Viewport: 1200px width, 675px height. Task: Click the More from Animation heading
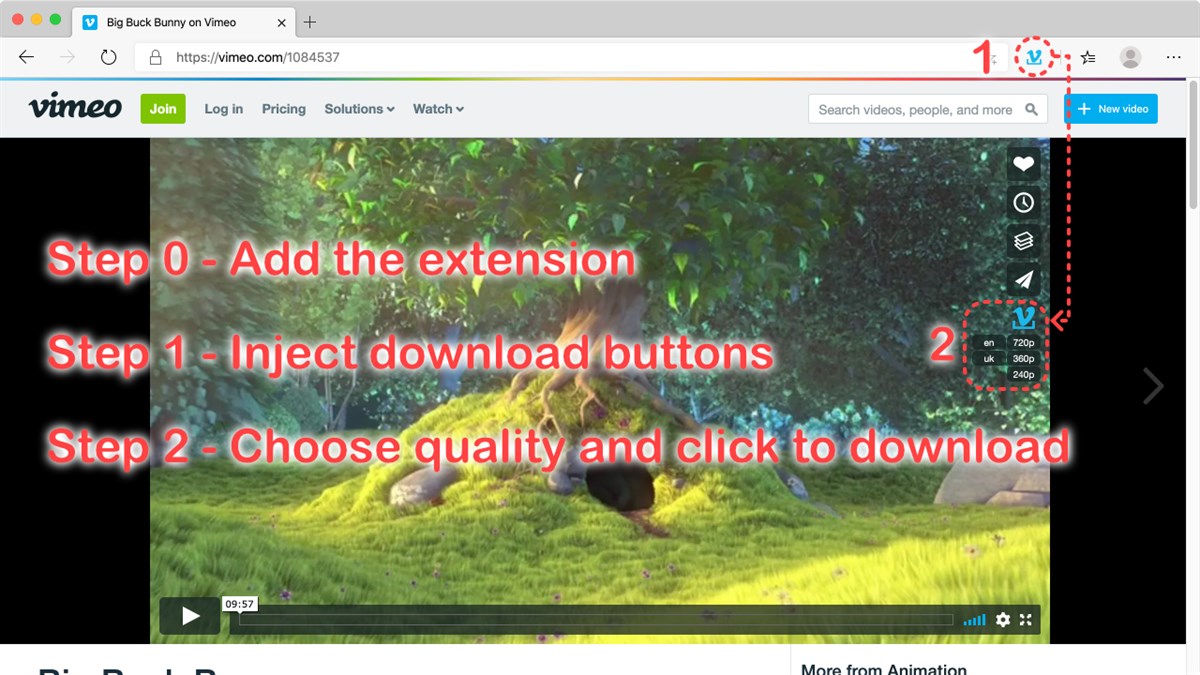[884, 669]
